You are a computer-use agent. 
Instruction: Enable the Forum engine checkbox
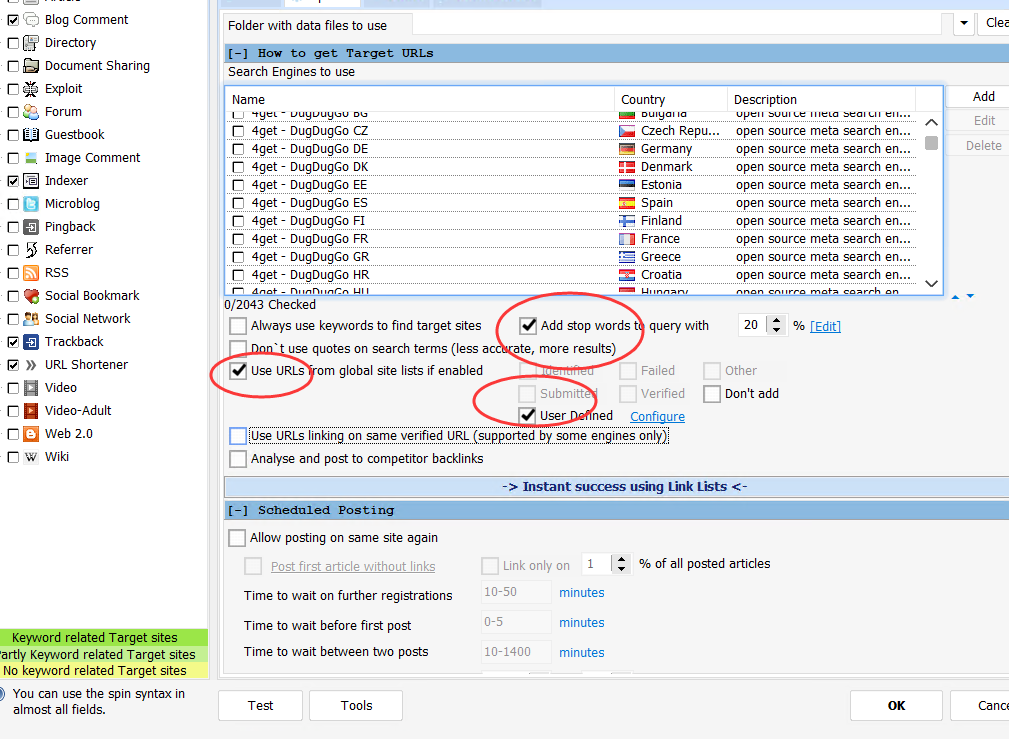(x=13, y=112)
